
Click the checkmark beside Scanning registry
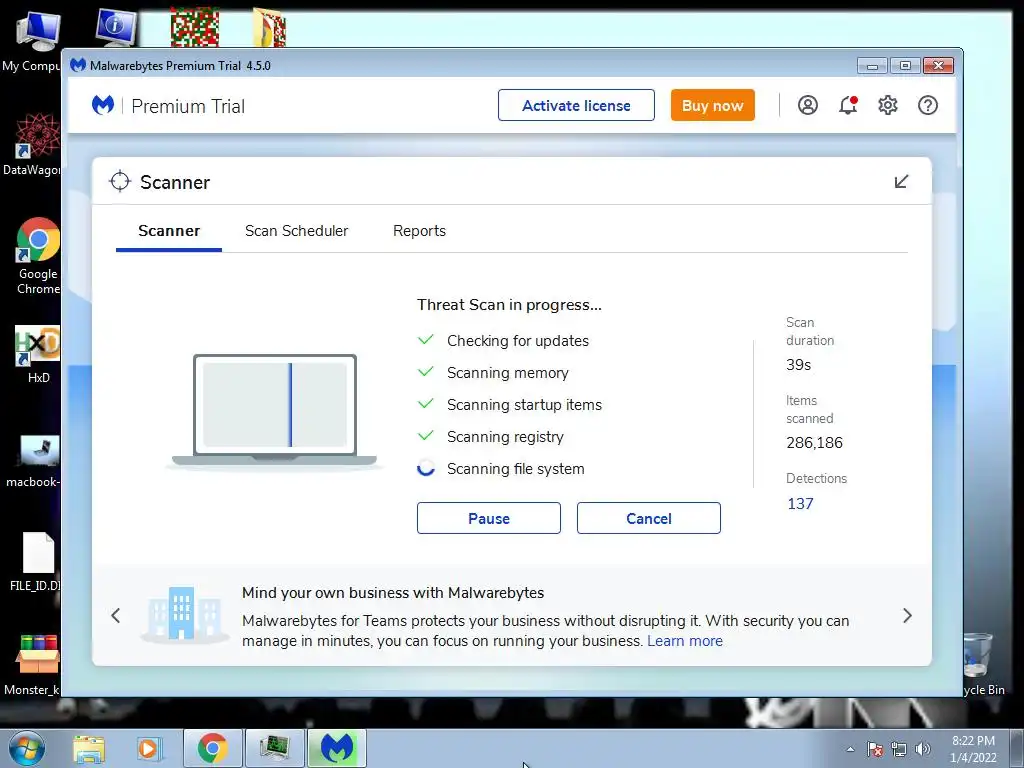pyautogui.click(x=426, y=436)
